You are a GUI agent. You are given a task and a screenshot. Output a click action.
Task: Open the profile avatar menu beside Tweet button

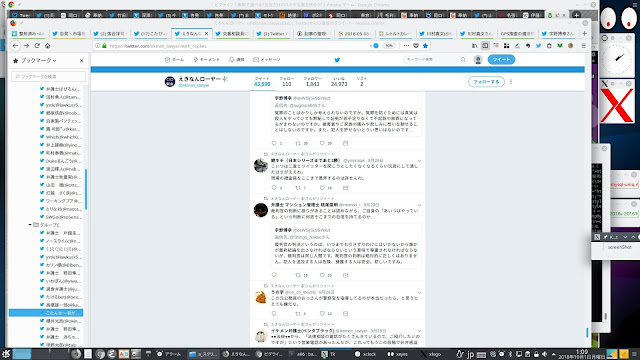click(x=478, y=60)
